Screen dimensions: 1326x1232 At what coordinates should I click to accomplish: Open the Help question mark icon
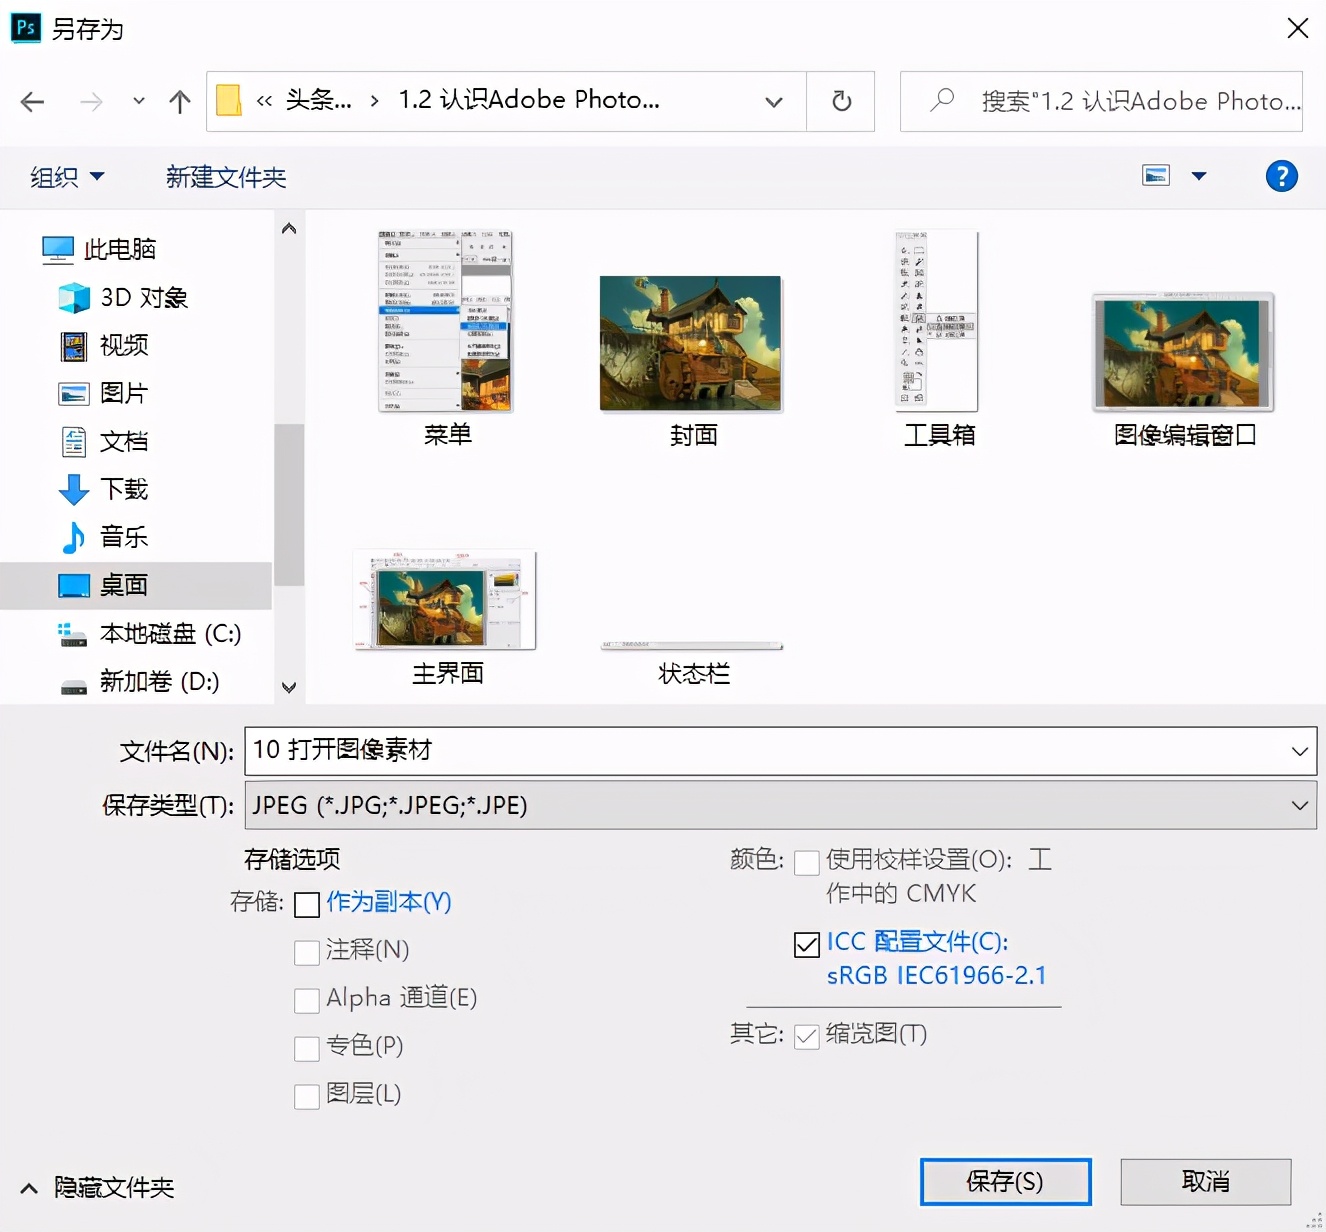pyautogui.click(x=1281, y=176)
